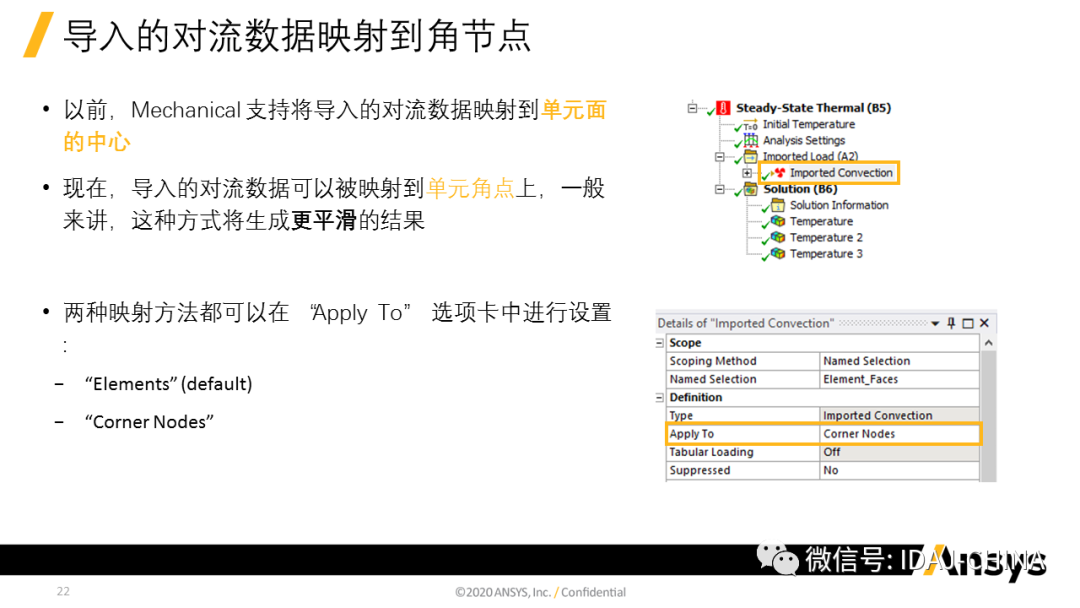Collapse the Solution (B6) tree node
The width and height of the screenshot is (1080, 608).
click(720, 189)
